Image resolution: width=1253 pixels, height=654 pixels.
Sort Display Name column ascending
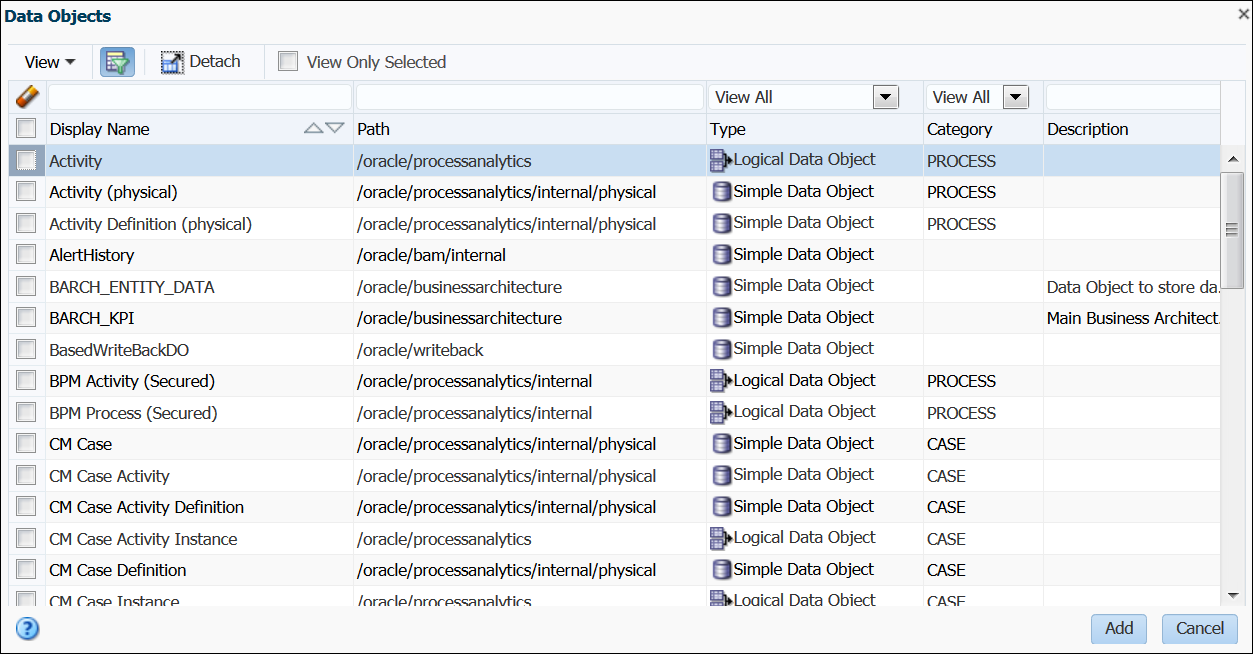(313, 128)
